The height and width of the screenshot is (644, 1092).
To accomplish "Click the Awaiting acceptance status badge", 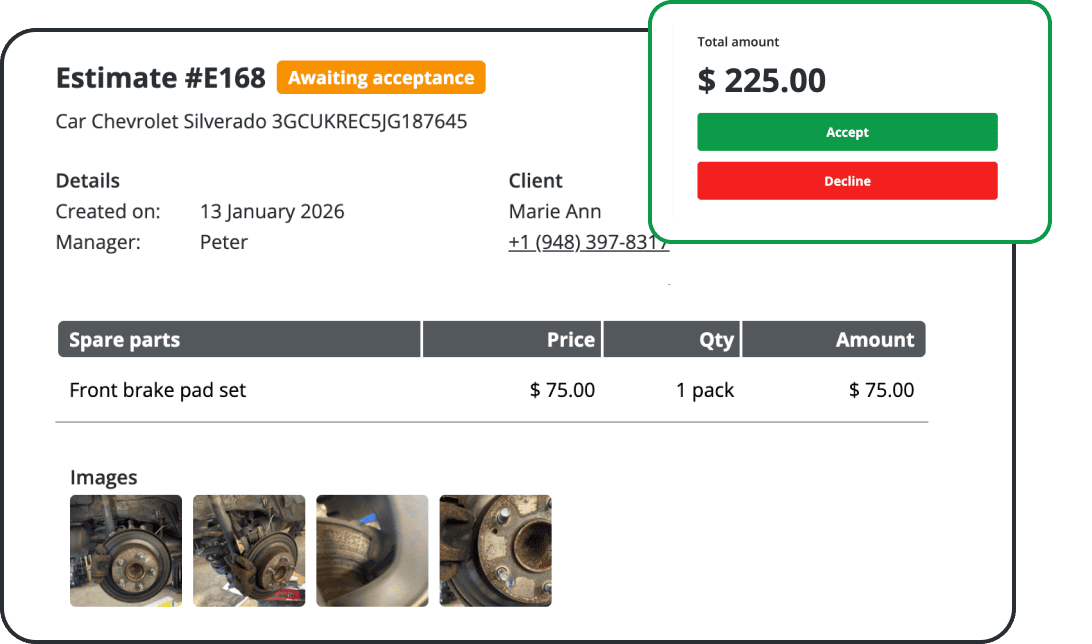I will 381,77.
